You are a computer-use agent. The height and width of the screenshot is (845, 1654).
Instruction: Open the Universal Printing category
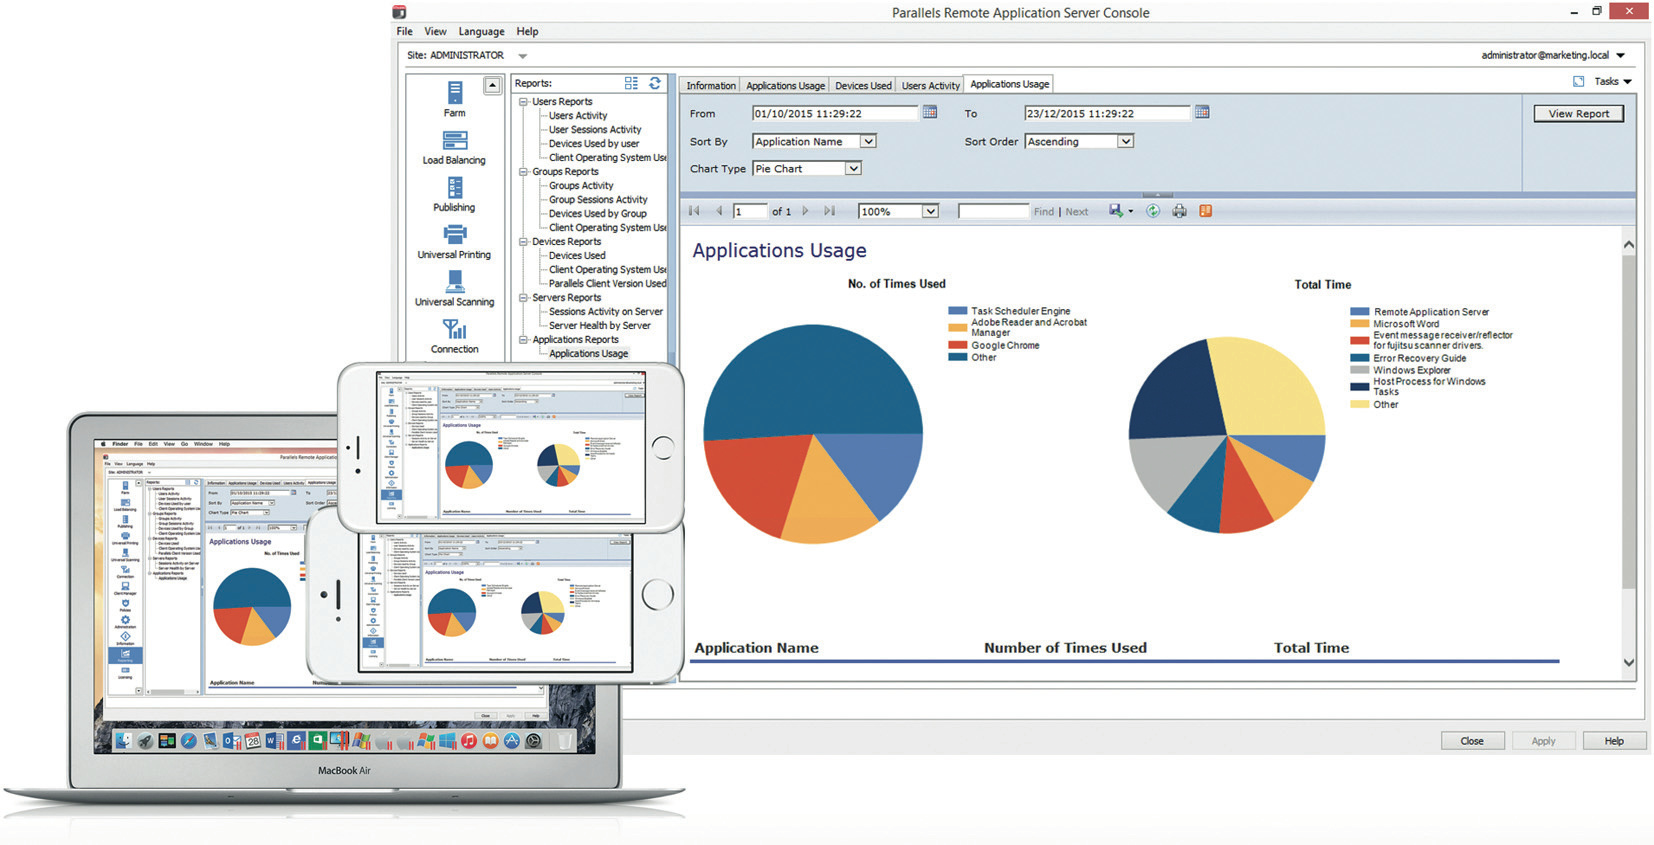[454, 241]
